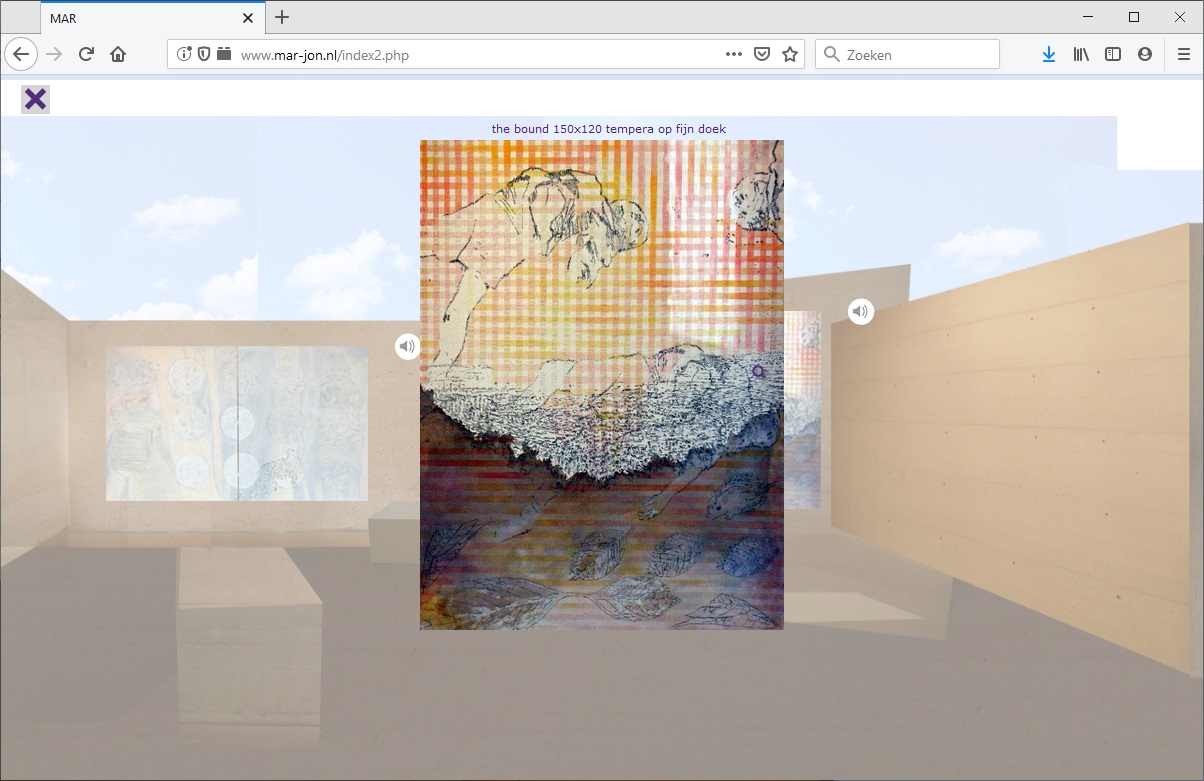1204x781 pixels.
Task: Open the Firefox account menu
Action: 1145,55
